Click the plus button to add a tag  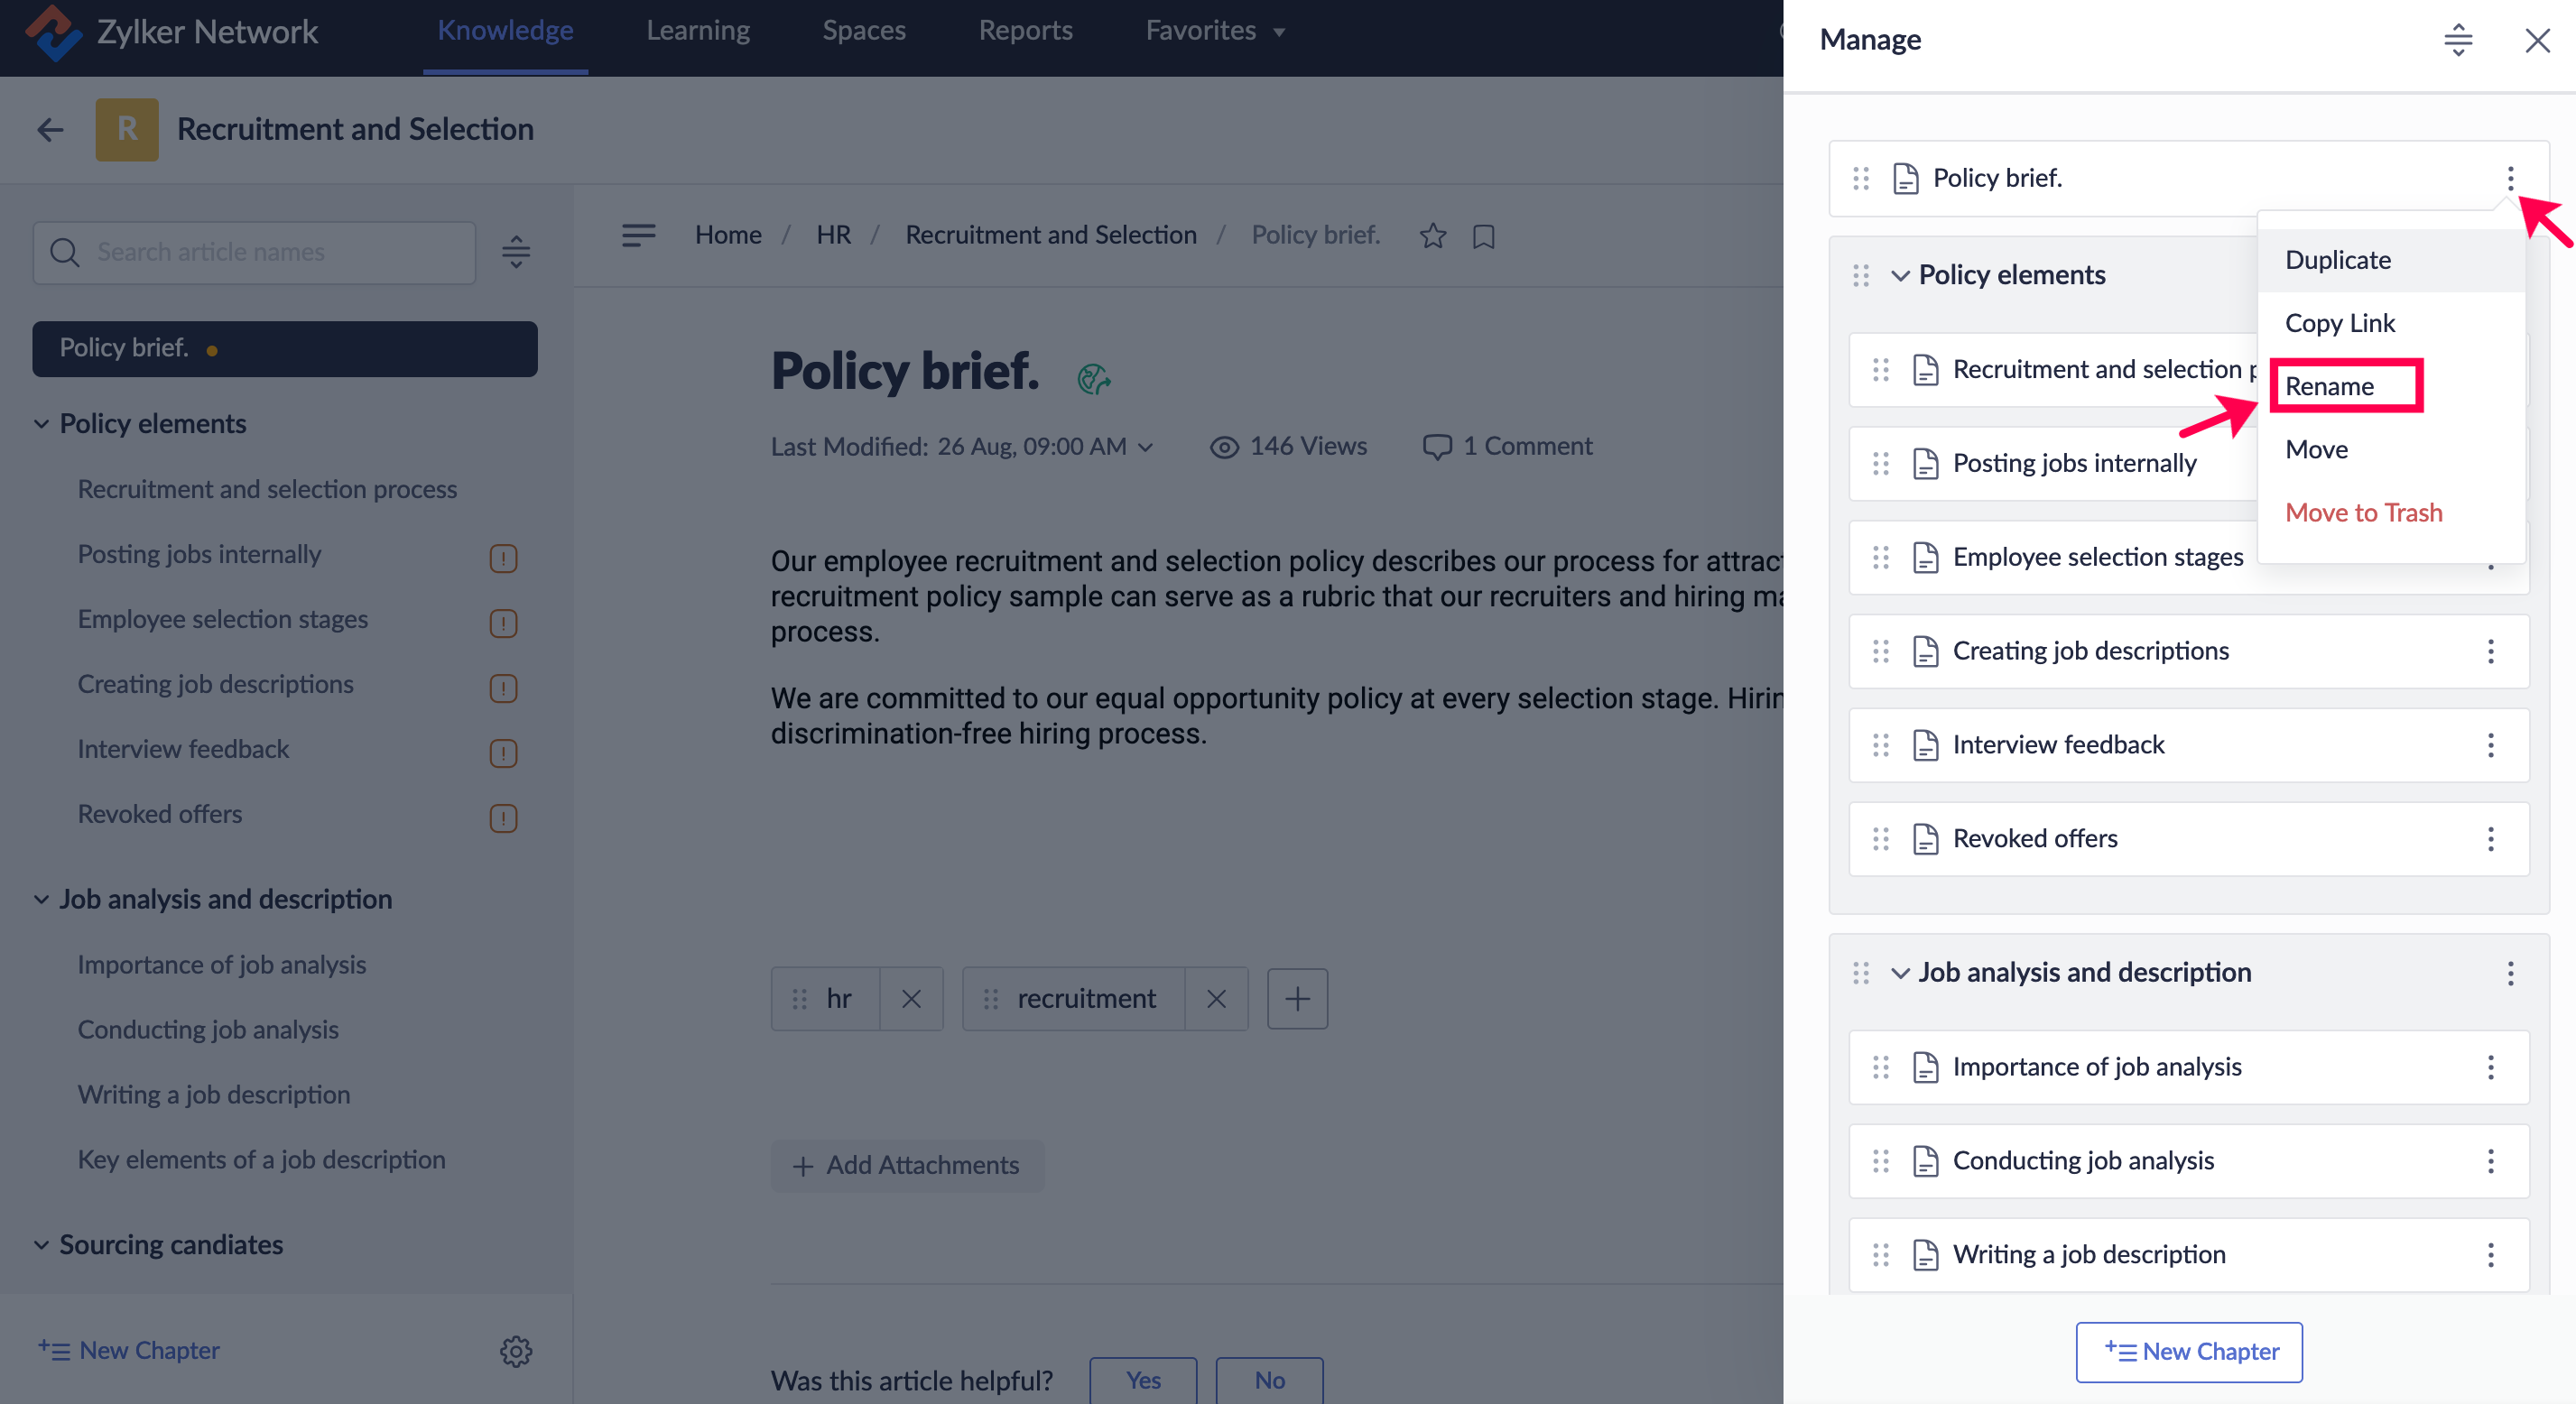[x=1296, y=998]
